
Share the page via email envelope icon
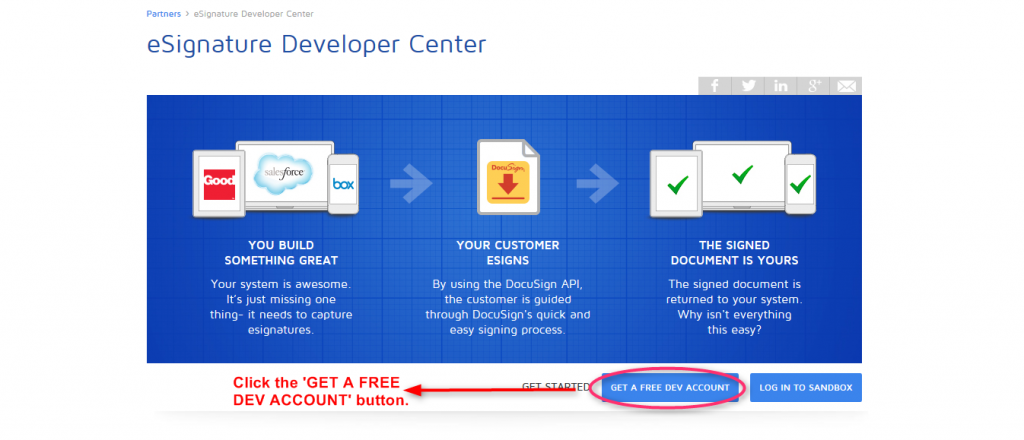click(x=846, y=86)
